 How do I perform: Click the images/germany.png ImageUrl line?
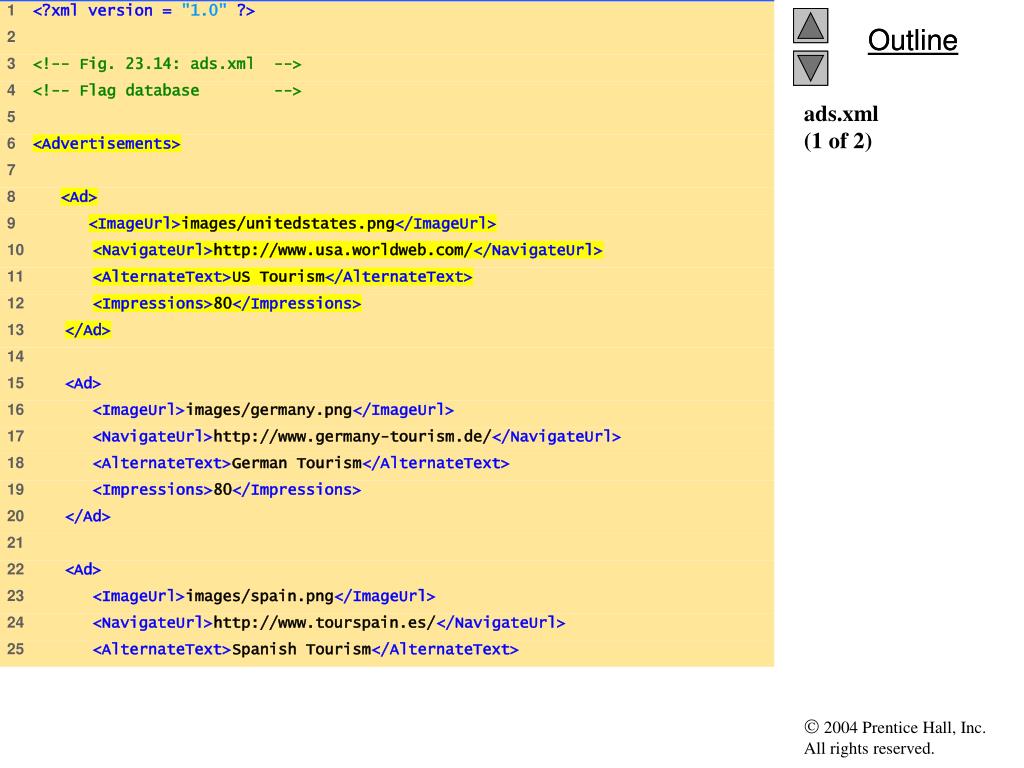tap(273, 410)
